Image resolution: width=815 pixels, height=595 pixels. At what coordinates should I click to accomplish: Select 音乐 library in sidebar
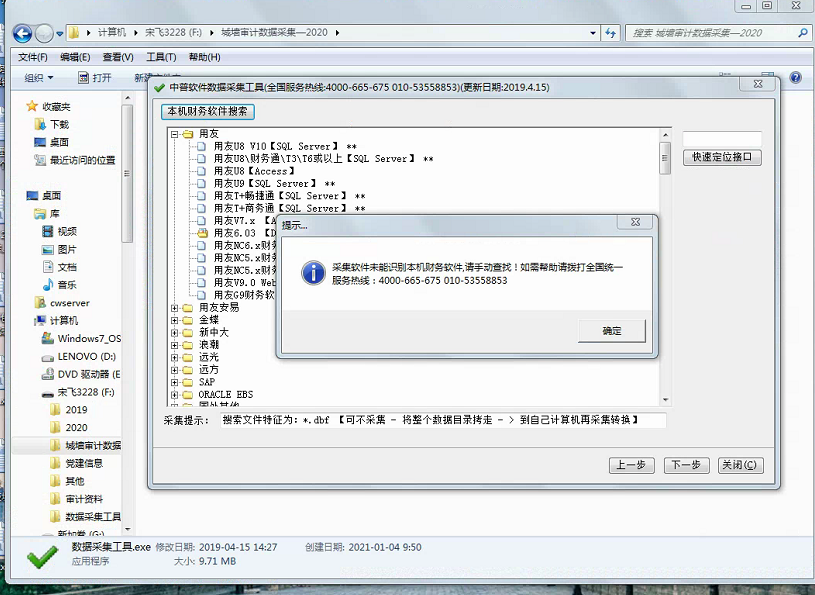click(x=59, y=285)
